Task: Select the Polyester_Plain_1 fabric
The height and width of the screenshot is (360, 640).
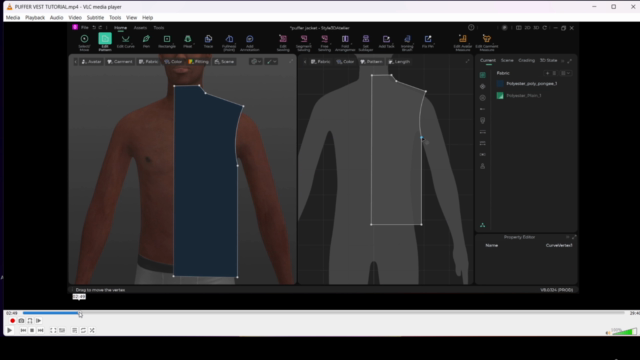Action: (x=524, y=96)
